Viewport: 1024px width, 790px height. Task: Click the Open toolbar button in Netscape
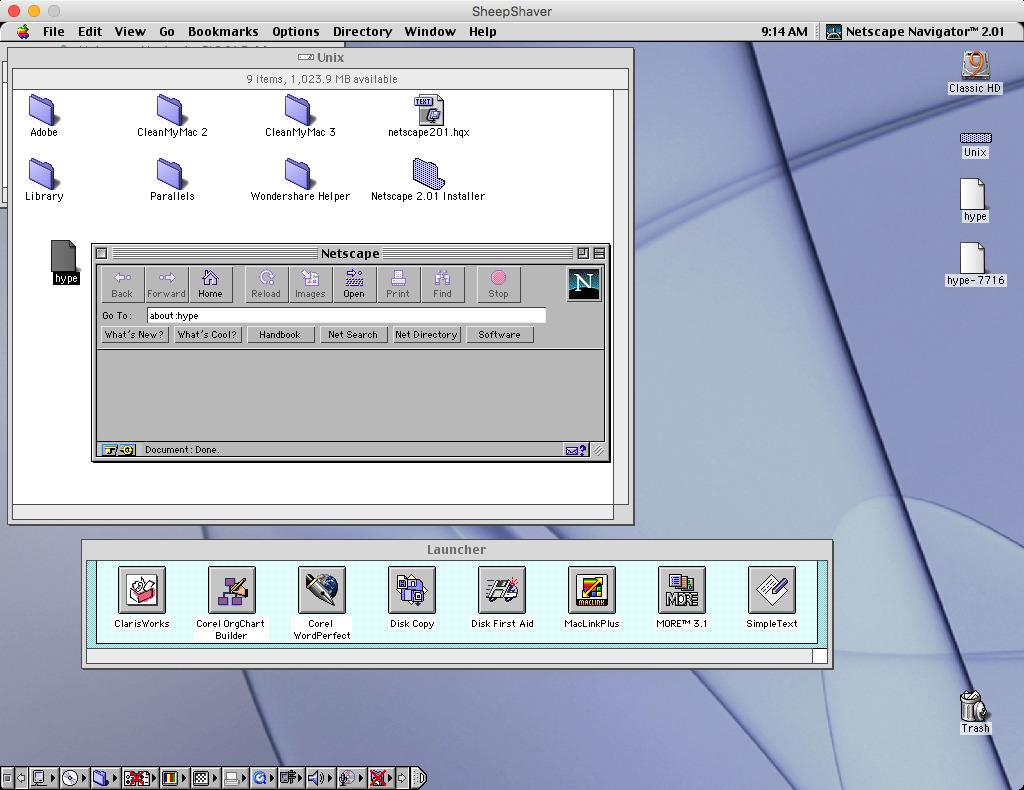pos(354,284)
